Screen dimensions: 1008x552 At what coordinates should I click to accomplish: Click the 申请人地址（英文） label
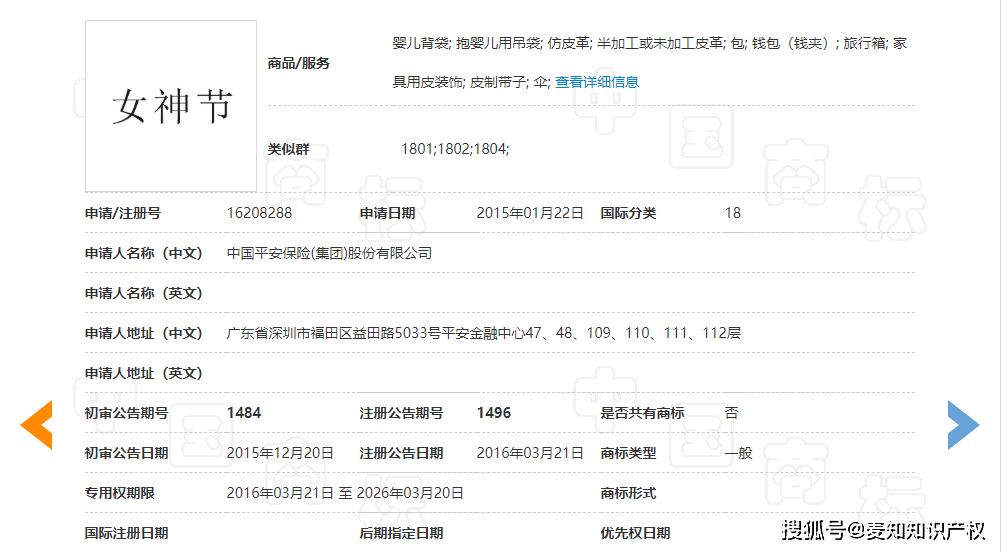pyautogui.click(x=144, y=373)
